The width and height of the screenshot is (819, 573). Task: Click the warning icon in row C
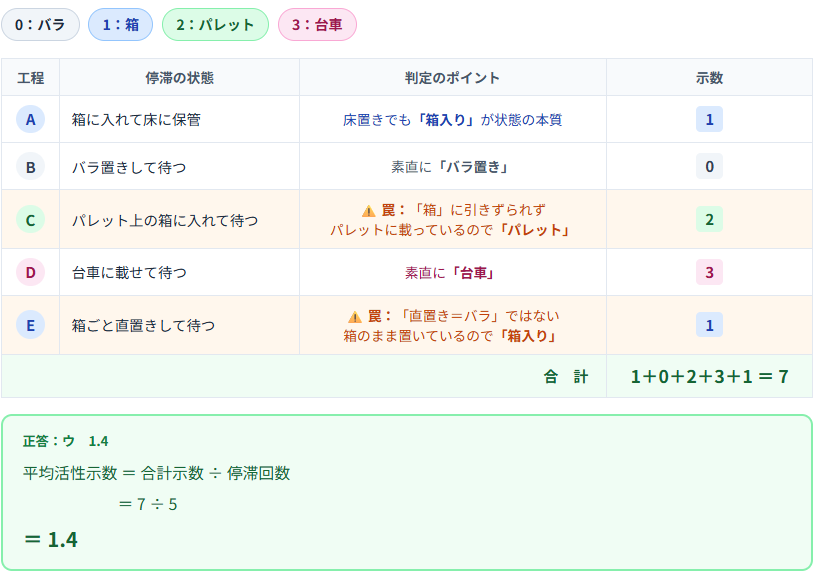pyautogui.click(x=368, y=211)
